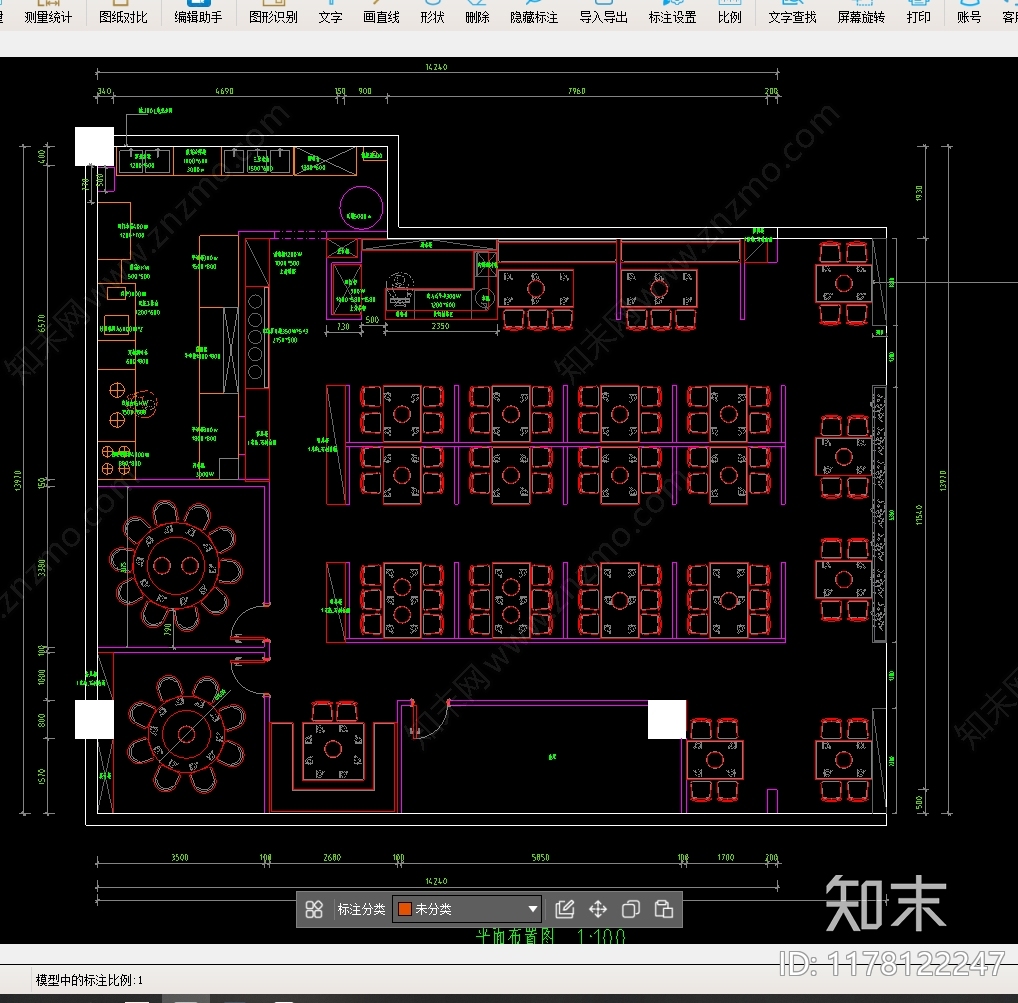The width and height of the screenshot is (1018, 1003).
Task: Click the status bar text 模型中的标注比例:1
Action: (x=89, y=980)
